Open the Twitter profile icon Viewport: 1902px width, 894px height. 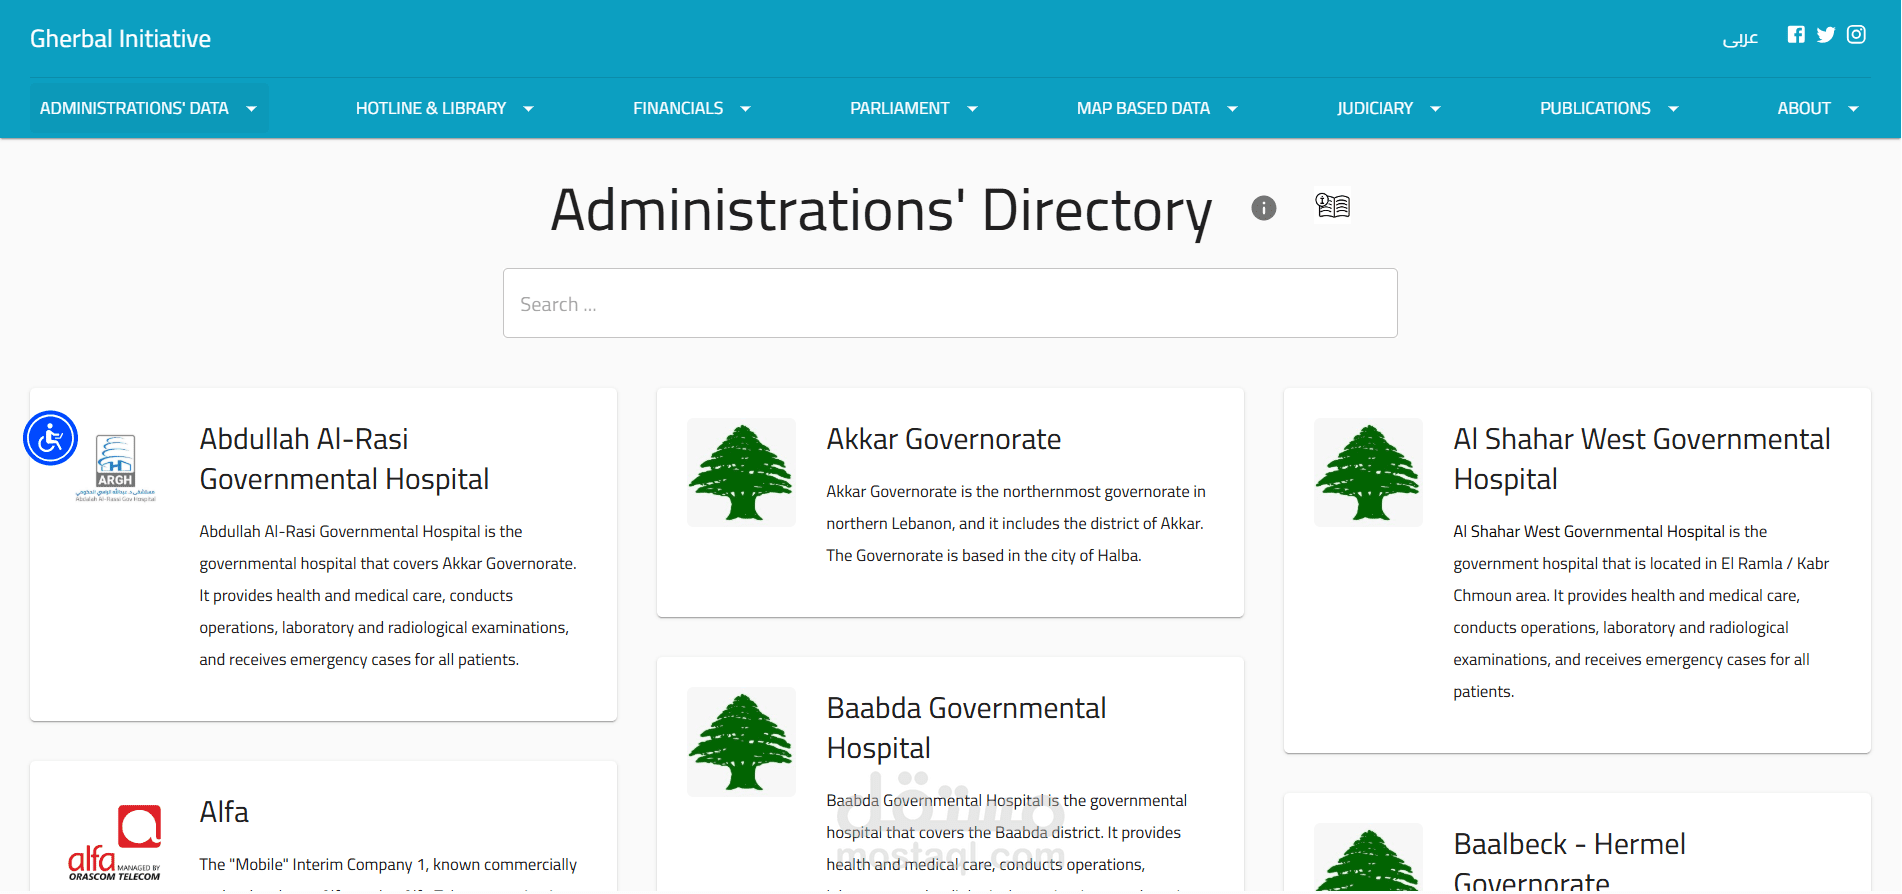click(1826, 35)
